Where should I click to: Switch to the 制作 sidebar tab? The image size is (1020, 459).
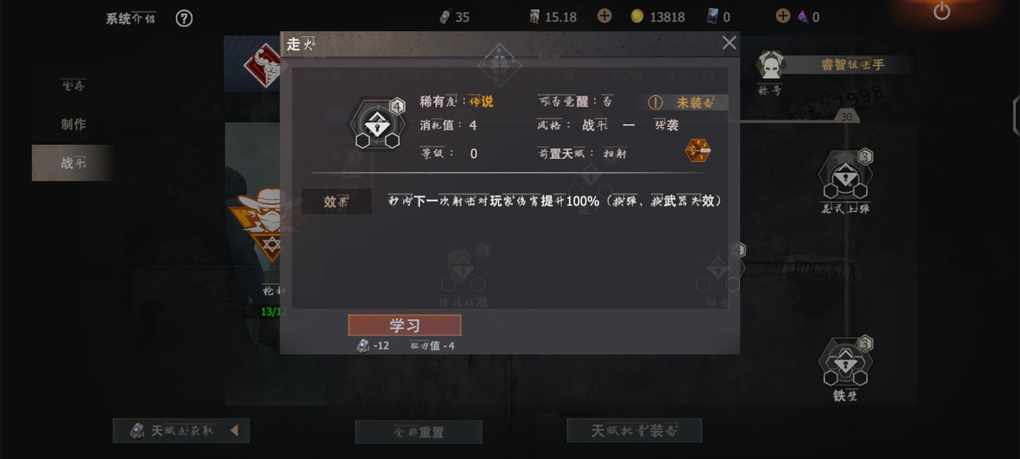pos(72,124)
